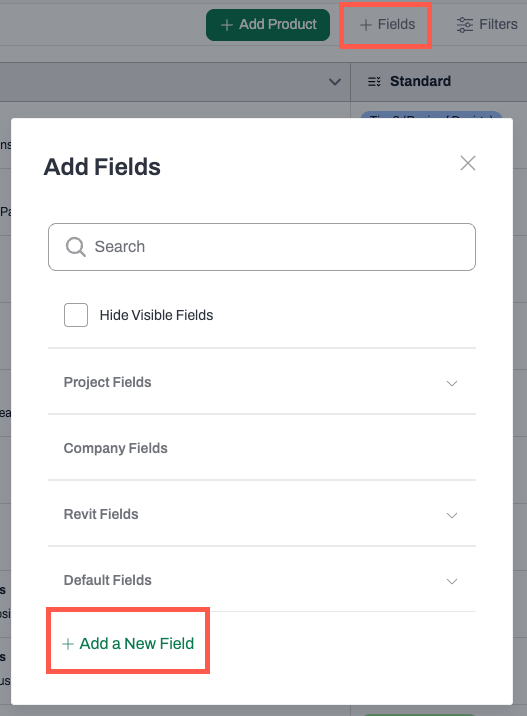The image size is (527, 716).
Task: Click the plus icon beside Fields
Action: (365, 25)
